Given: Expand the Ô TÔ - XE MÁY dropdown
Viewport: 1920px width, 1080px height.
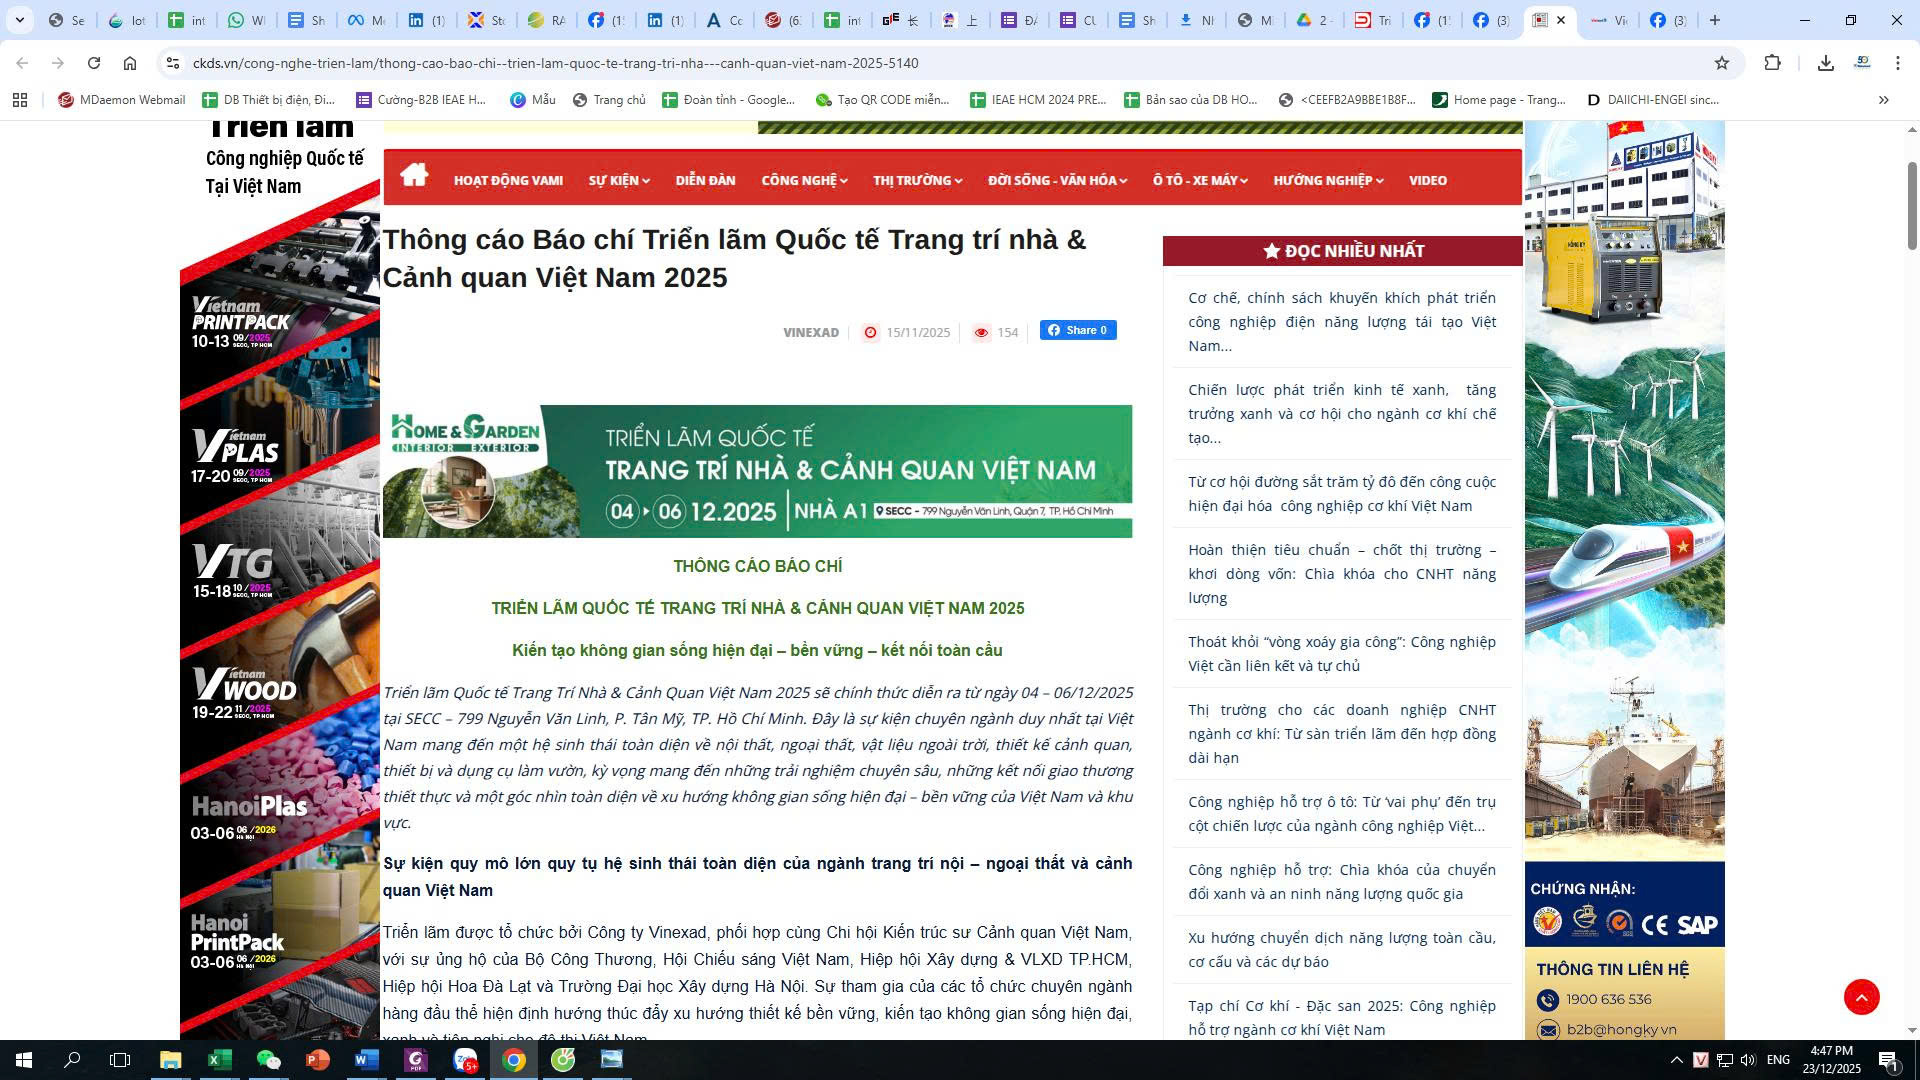Looking at the screenshot, I should pyautogui.click(x=1199, y=181).
